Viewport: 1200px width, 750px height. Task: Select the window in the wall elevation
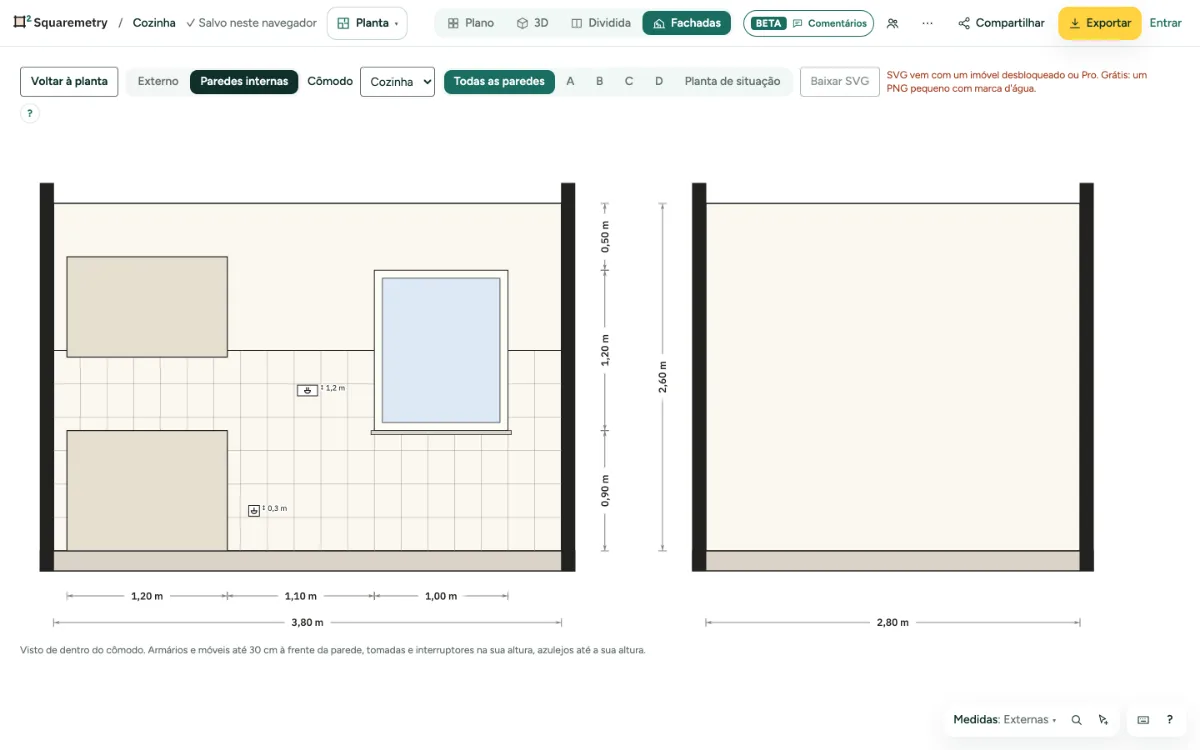click(441, 351)
